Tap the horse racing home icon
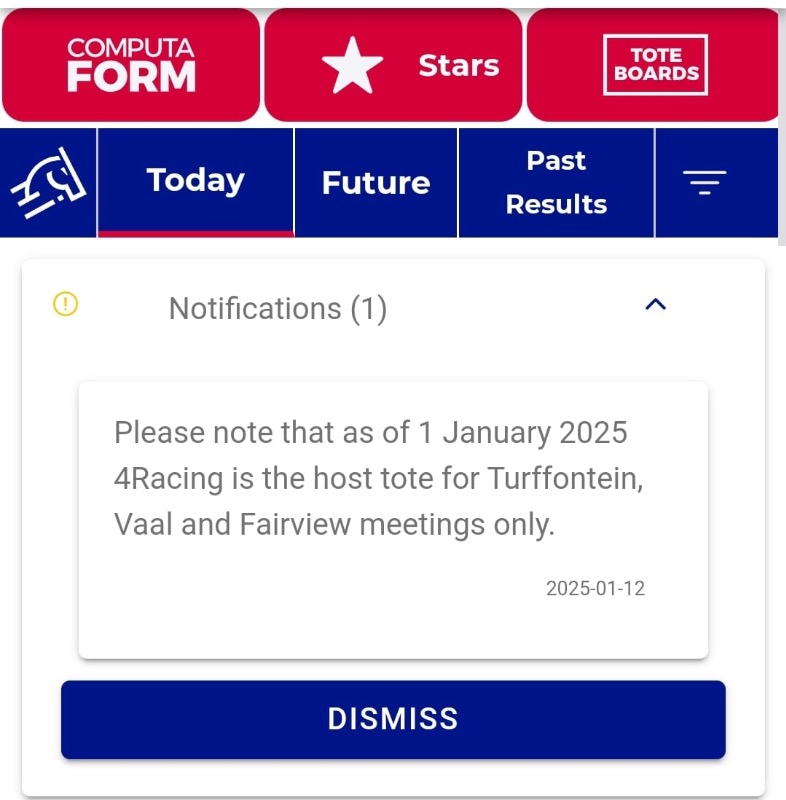This screenshot has height=800, width=786. 48,183
